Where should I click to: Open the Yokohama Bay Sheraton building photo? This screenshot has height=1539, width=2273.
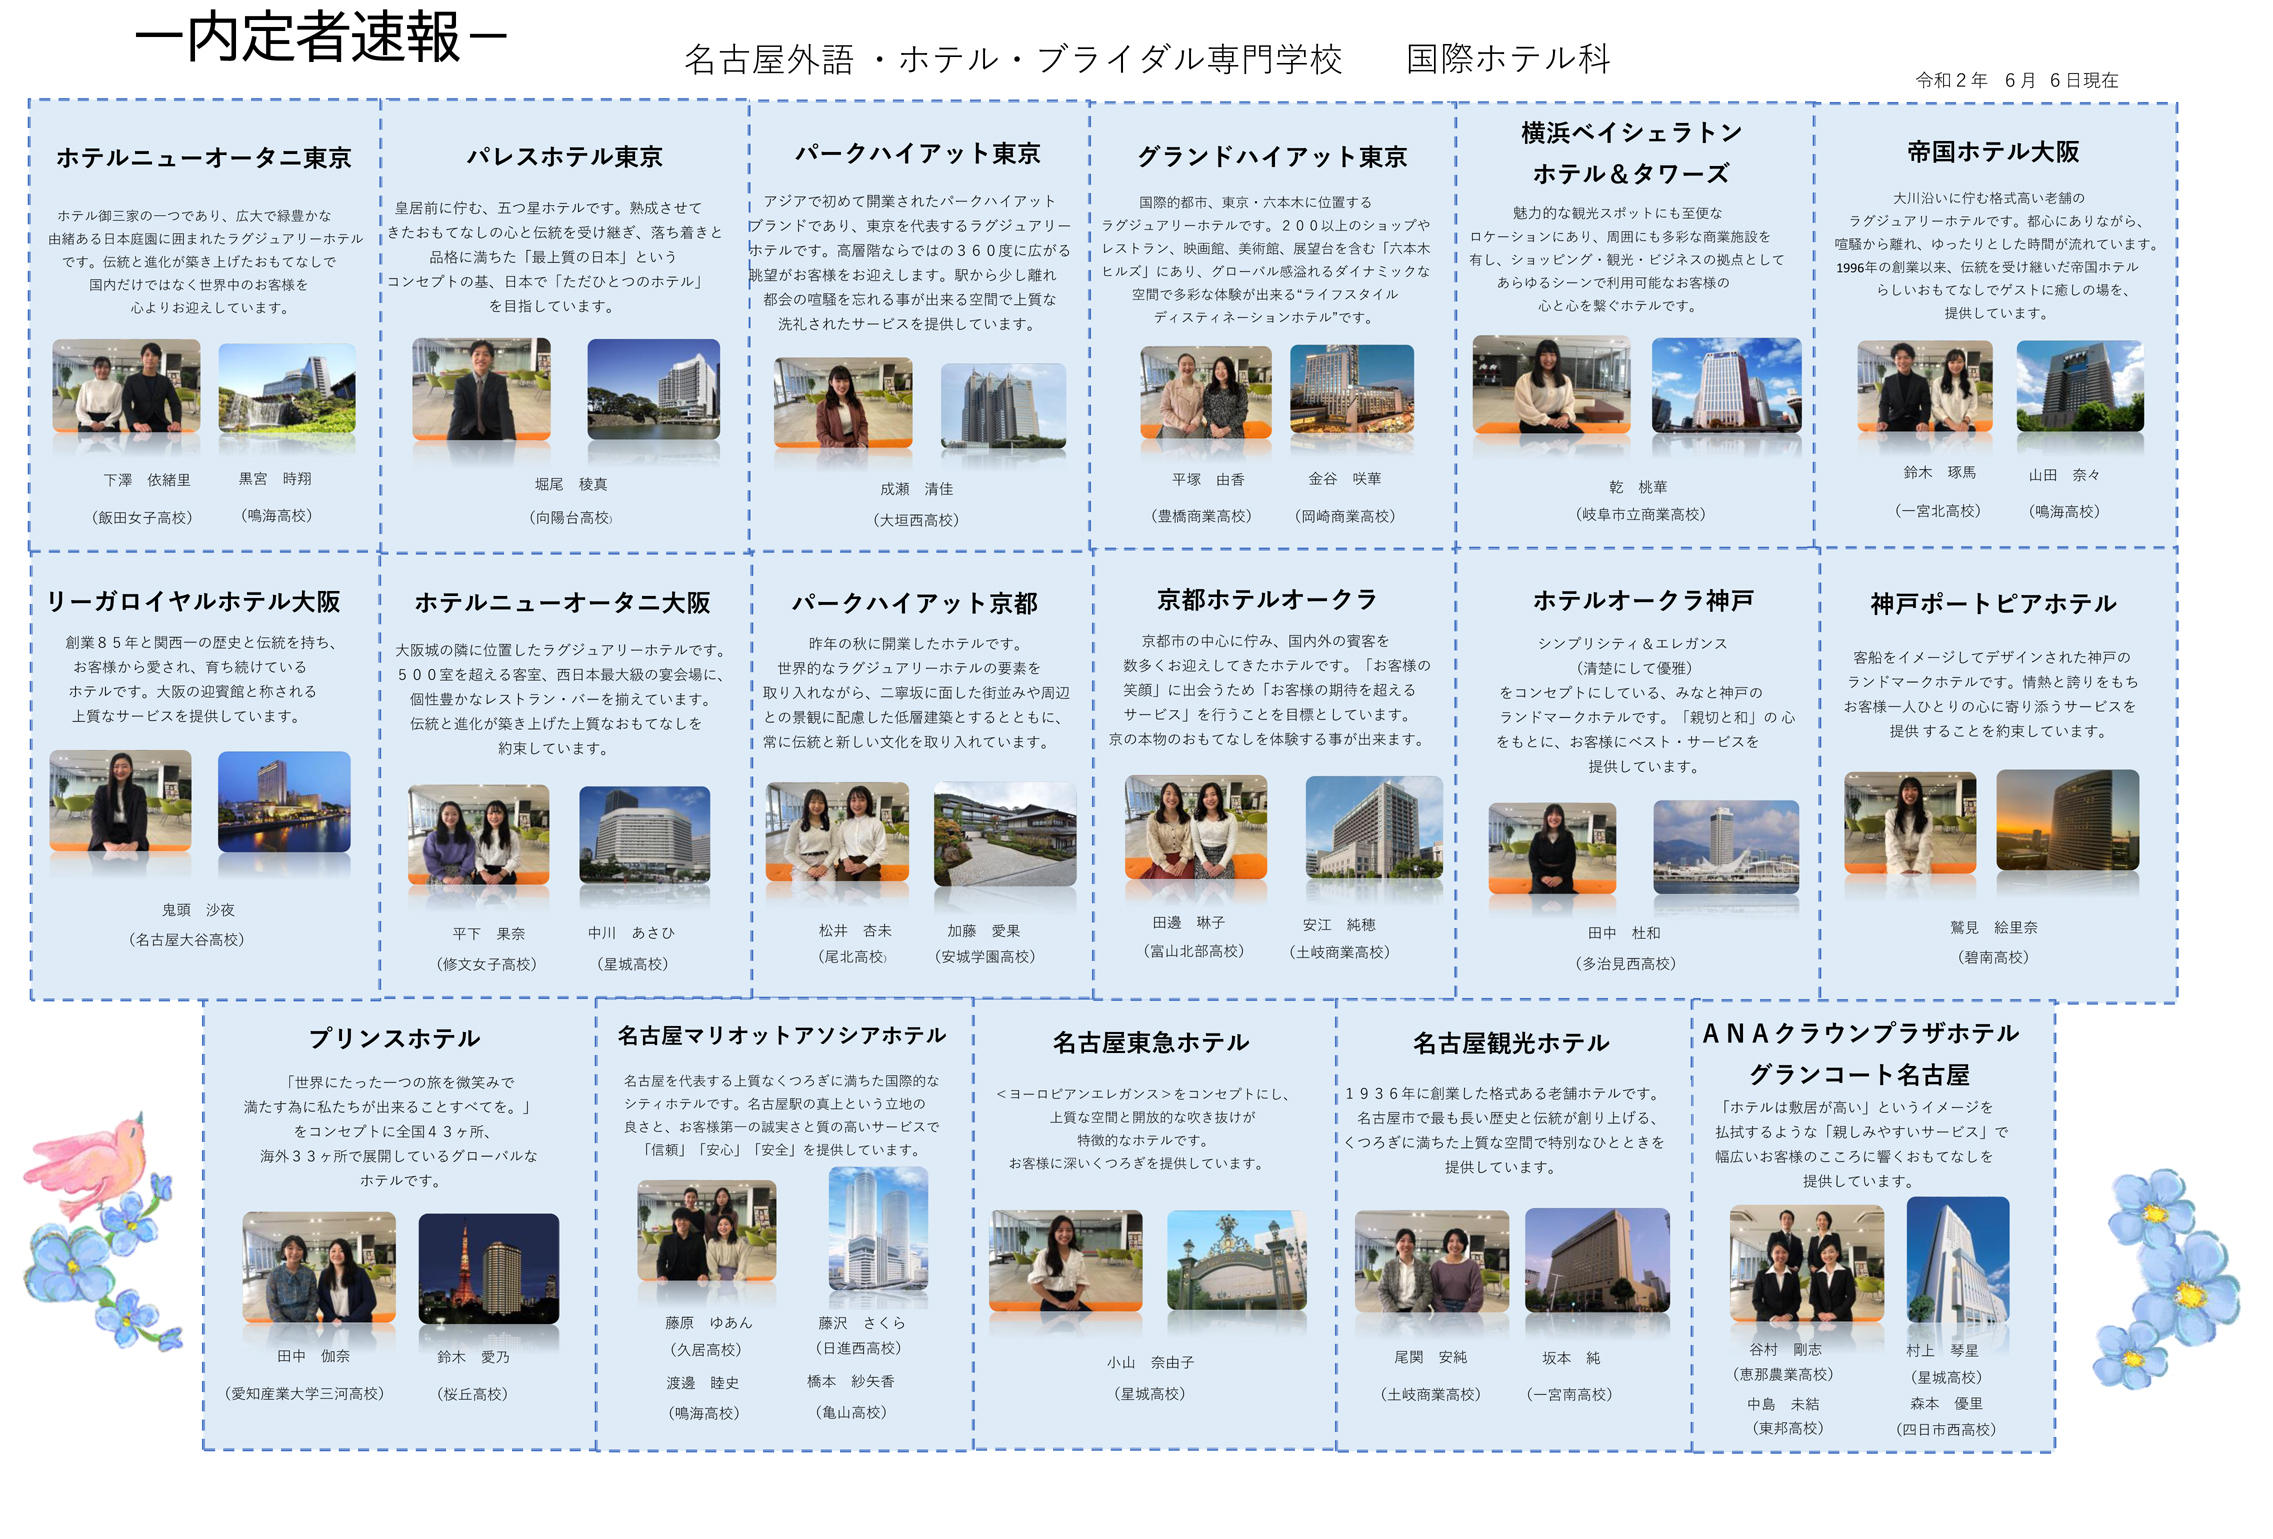pos(1726,385)
